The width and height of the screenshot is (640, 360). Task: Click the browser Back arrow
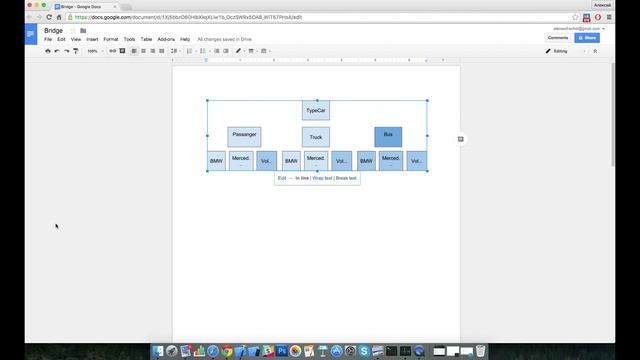point(29,17)
